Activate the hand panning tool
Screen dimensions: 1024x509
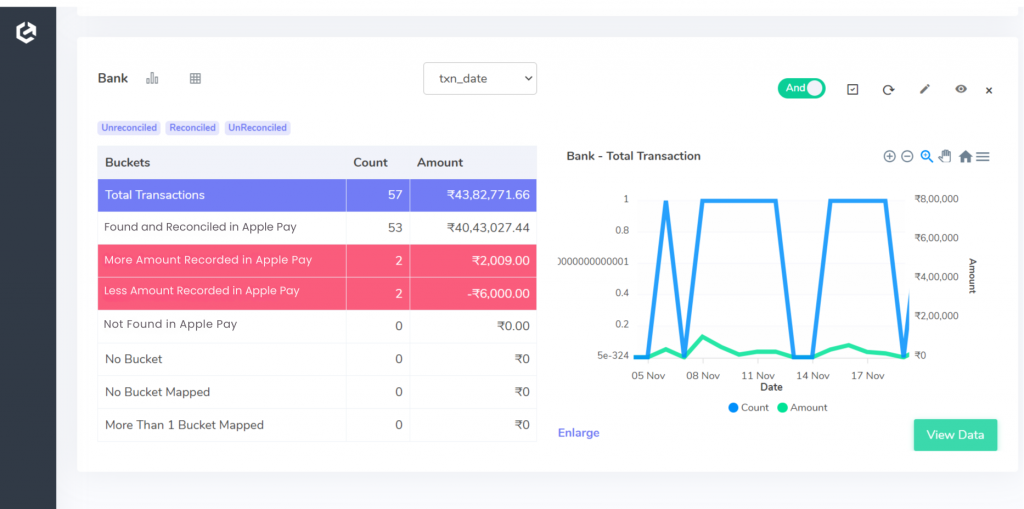945,156
